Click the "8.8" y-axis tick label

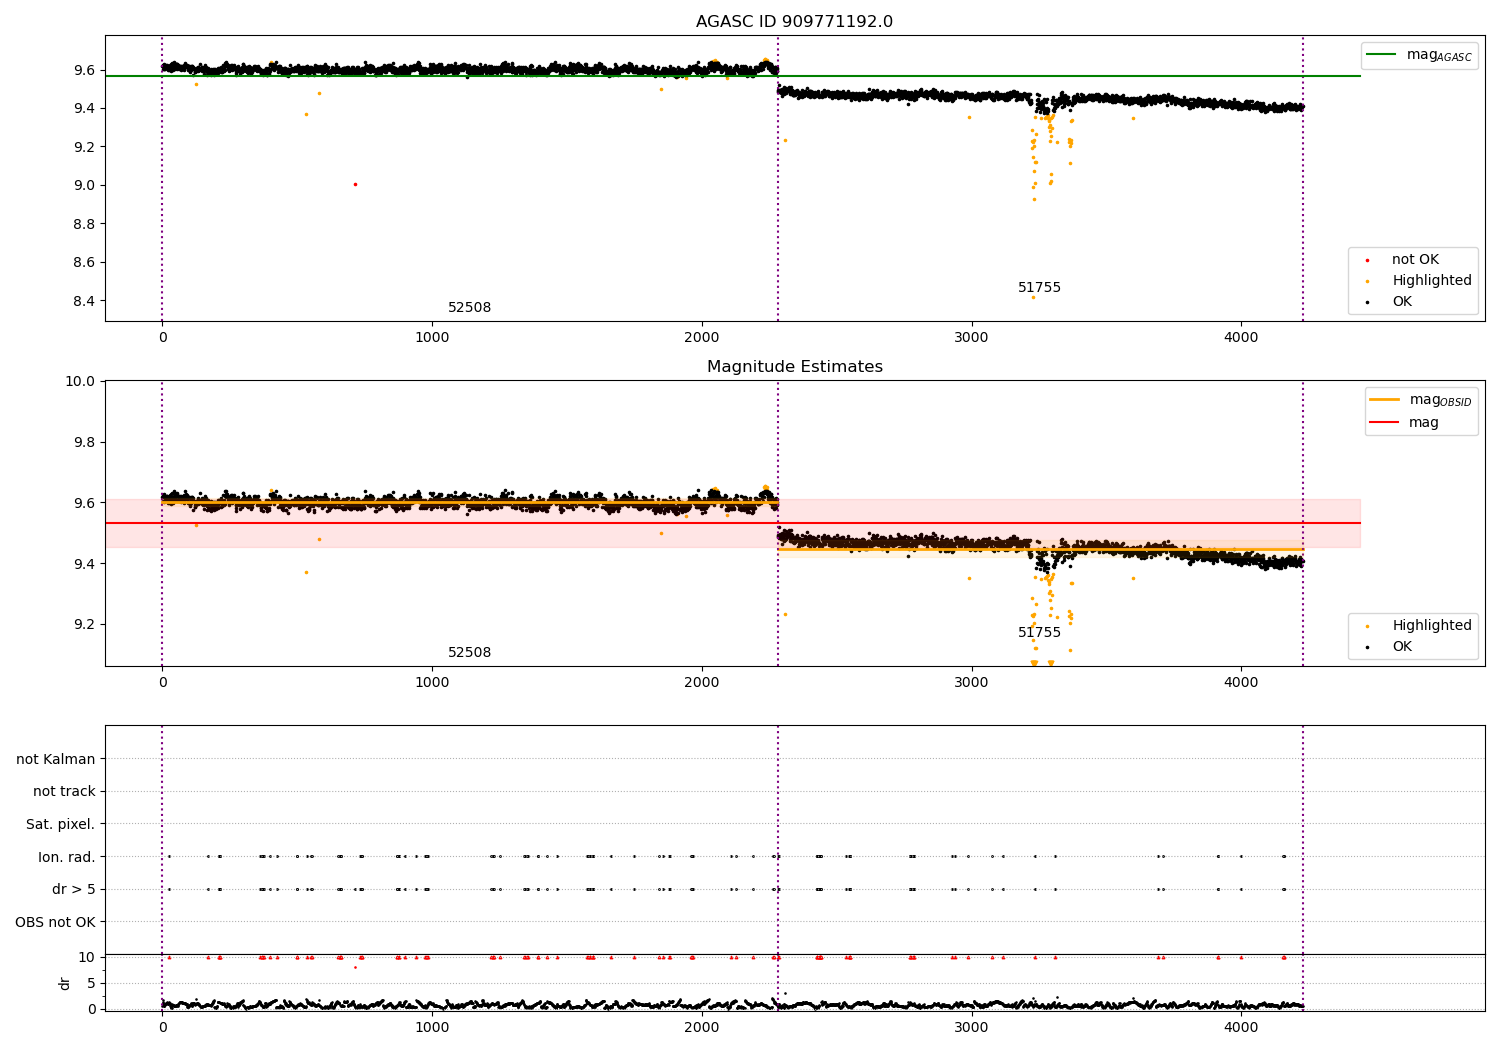pos(84,224)
